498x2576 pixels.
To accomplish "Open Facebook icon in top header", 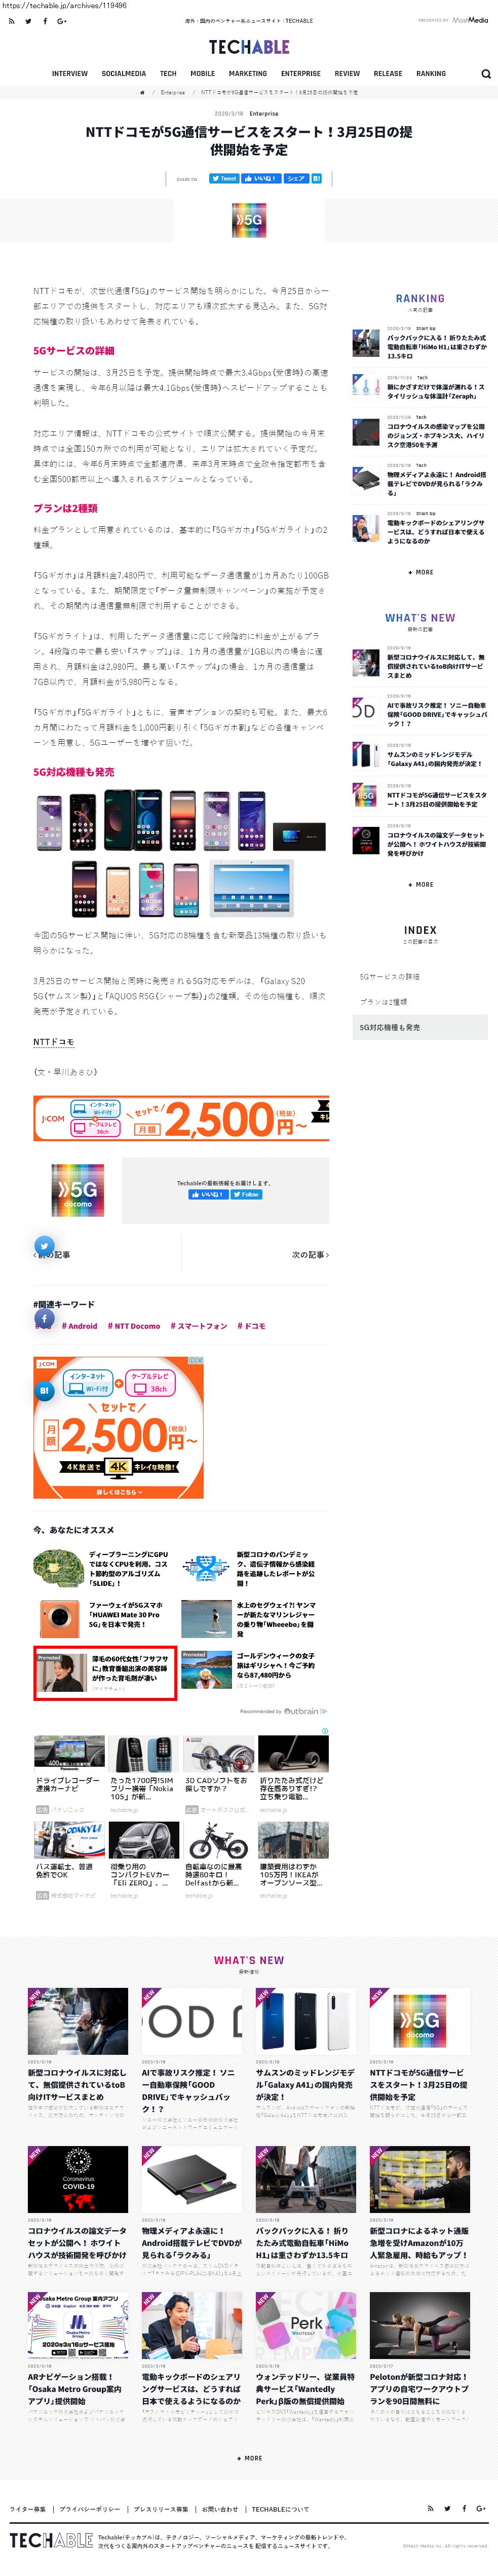I will click(45, 20).
